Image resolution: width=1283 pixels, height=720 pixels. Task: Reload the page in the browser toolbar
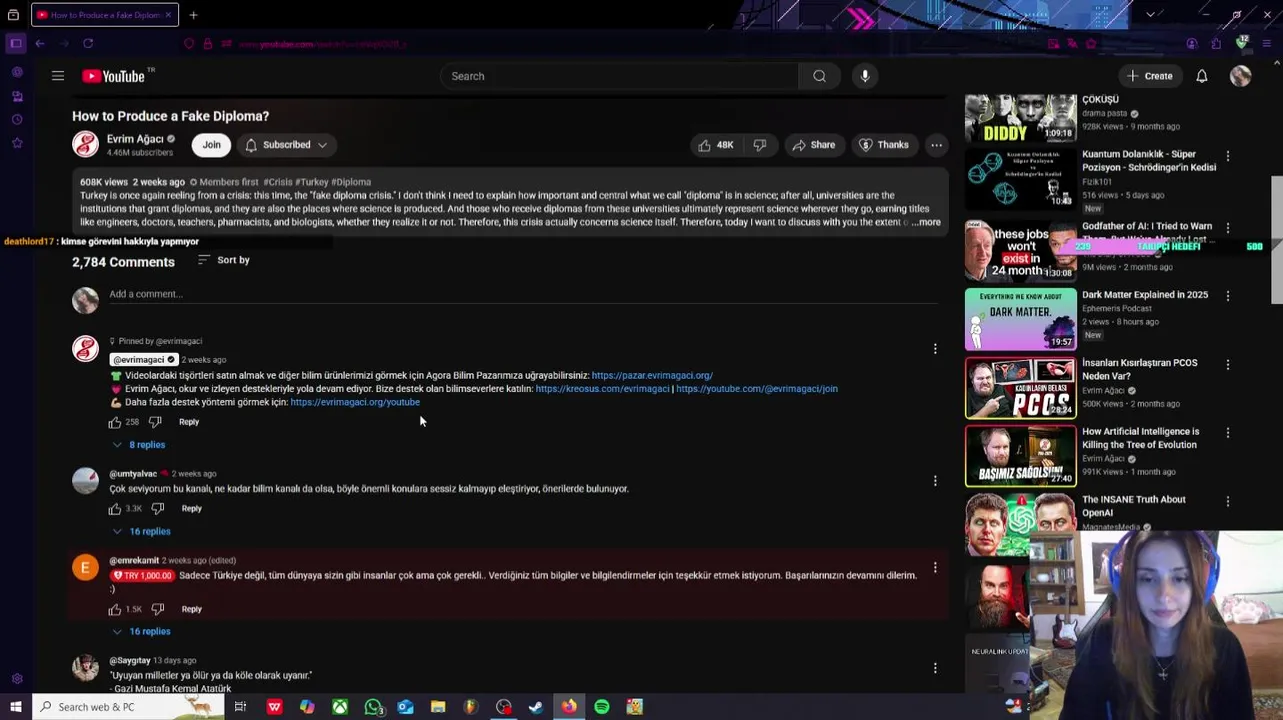pyautogui.click(x=88, y=44)
